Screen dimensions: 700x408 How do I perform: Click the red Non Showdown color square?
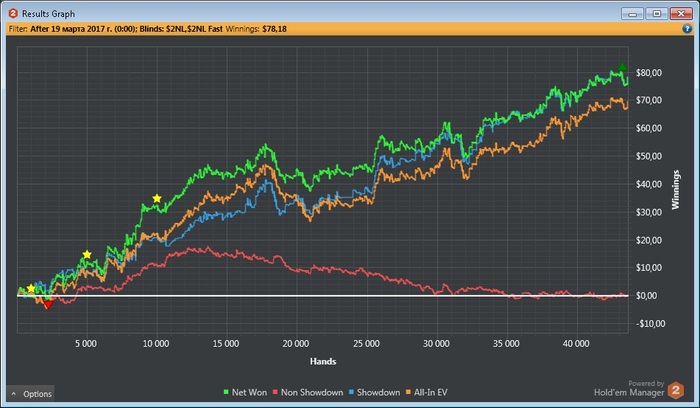tap(275, 392)
